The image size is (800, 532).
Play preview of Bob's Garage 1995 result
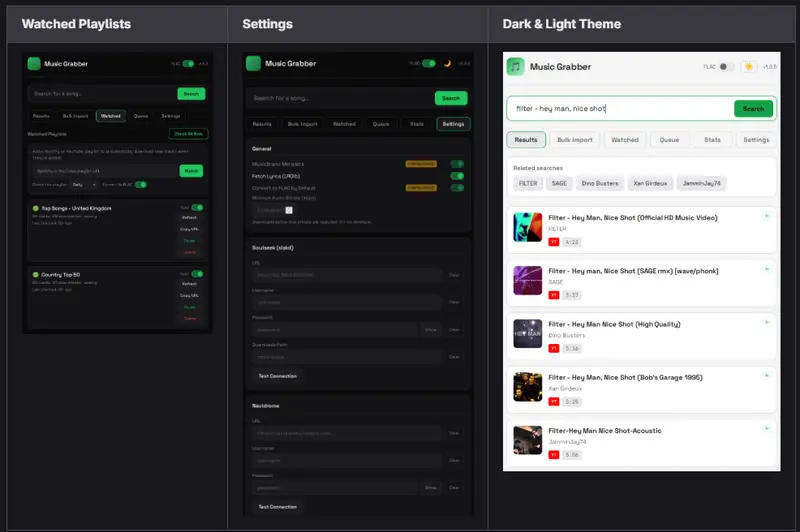click(766, 376)
